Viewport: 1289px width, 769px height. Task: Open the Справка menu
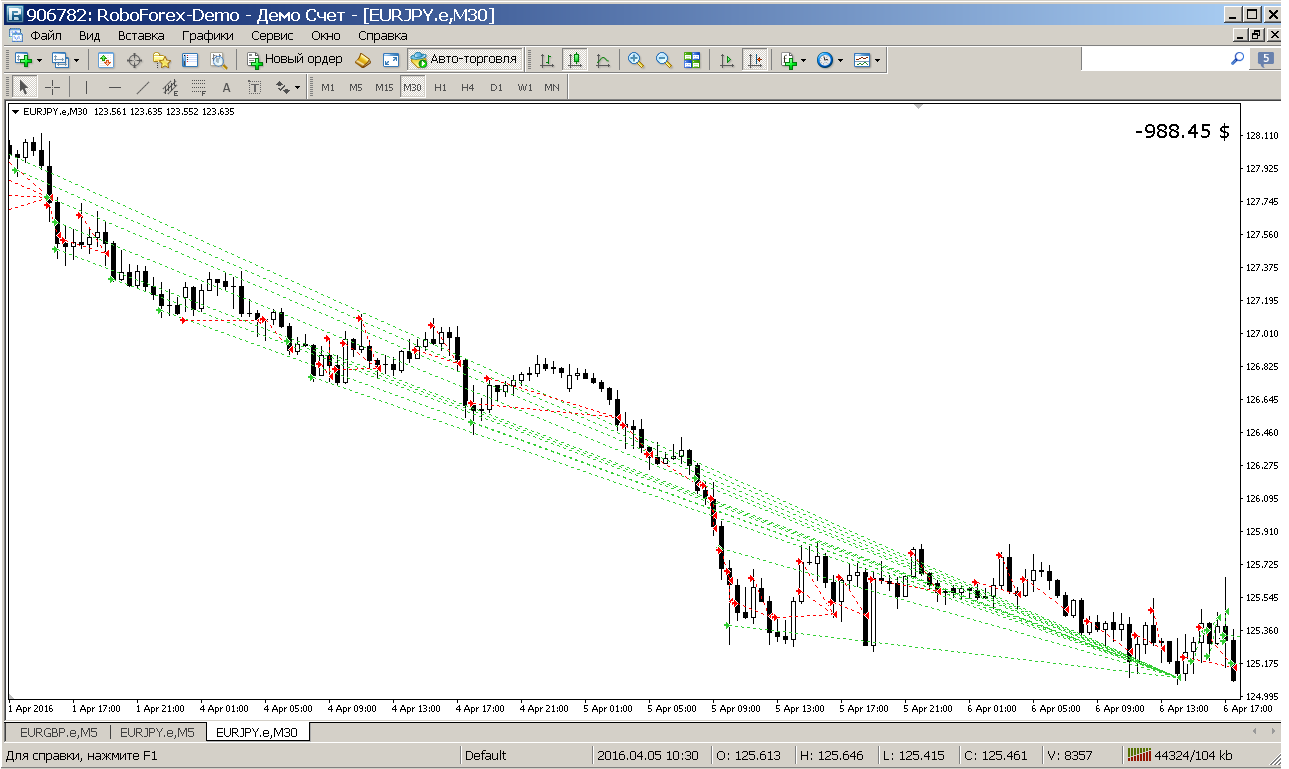point(383,35)
